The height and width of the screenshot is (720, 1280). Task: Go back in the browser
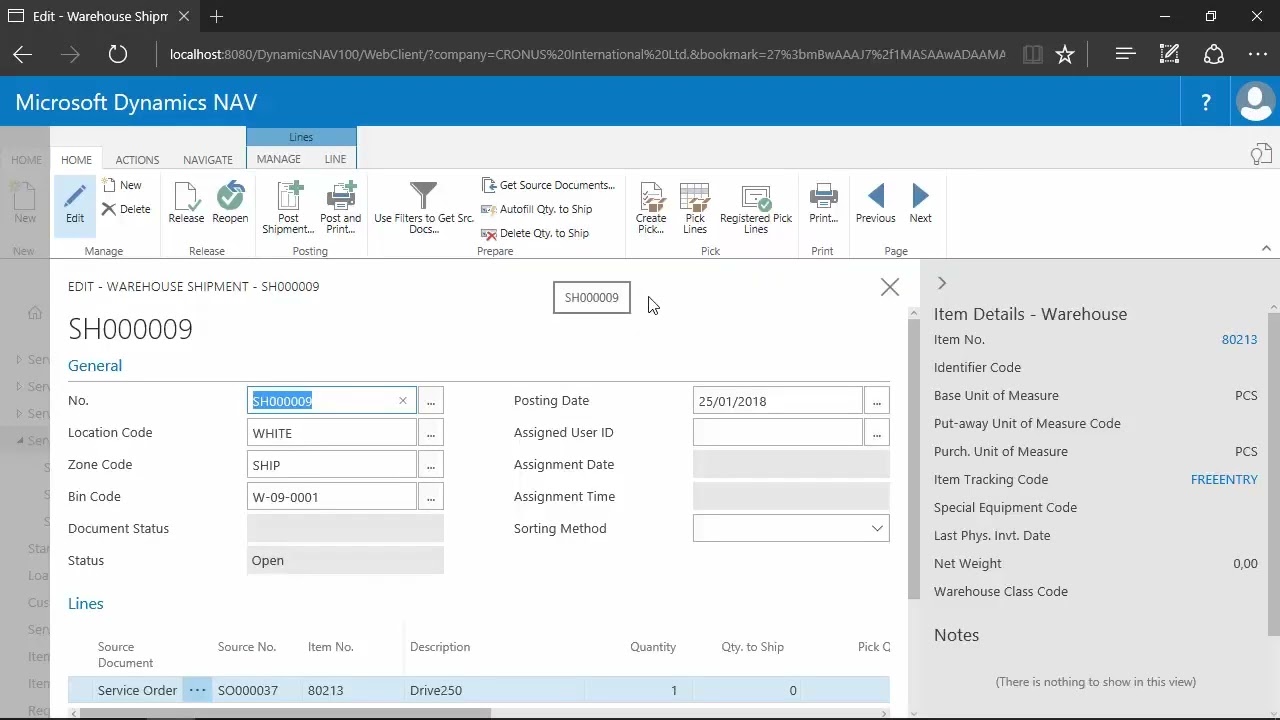click(x=22, y=54)
